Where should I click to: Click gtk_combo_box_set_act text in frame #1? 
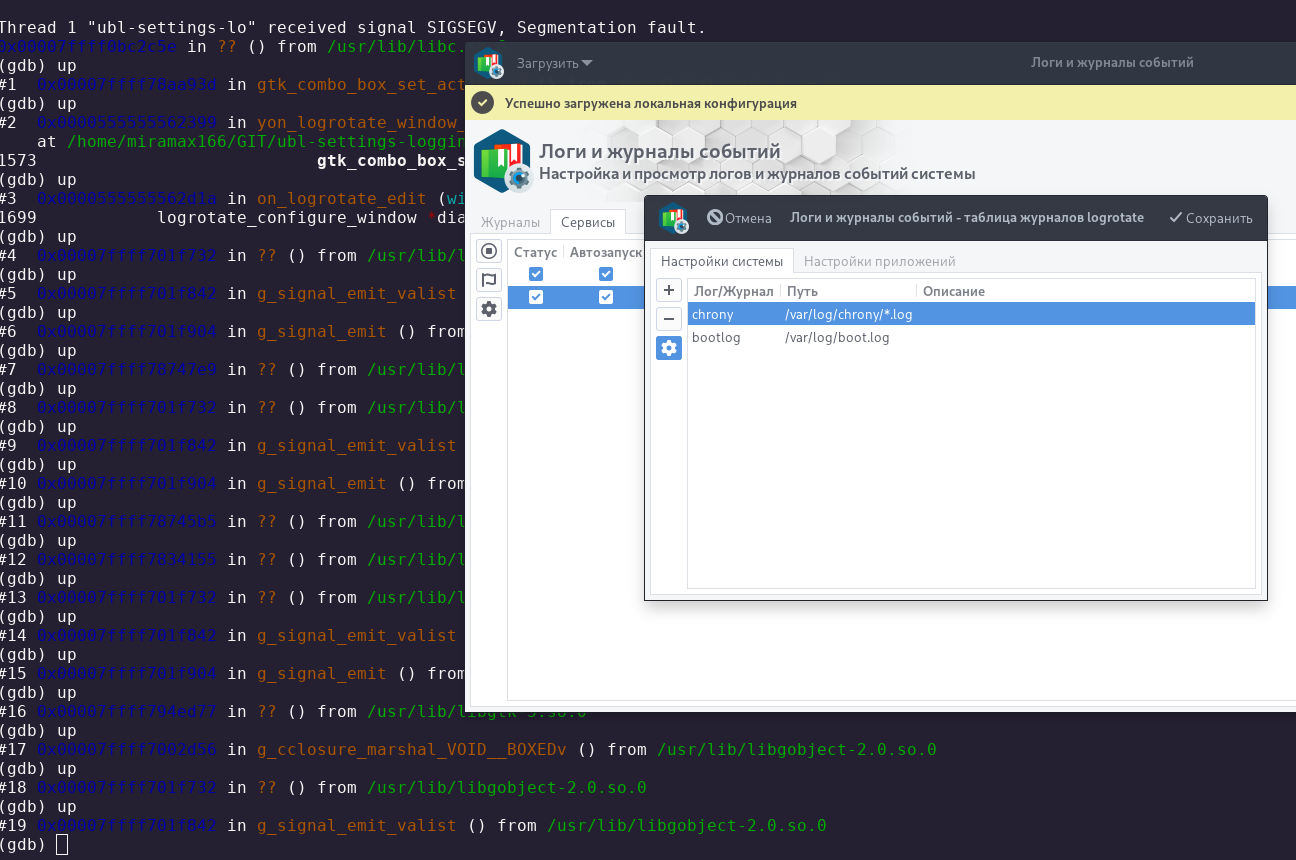point(361,84)
